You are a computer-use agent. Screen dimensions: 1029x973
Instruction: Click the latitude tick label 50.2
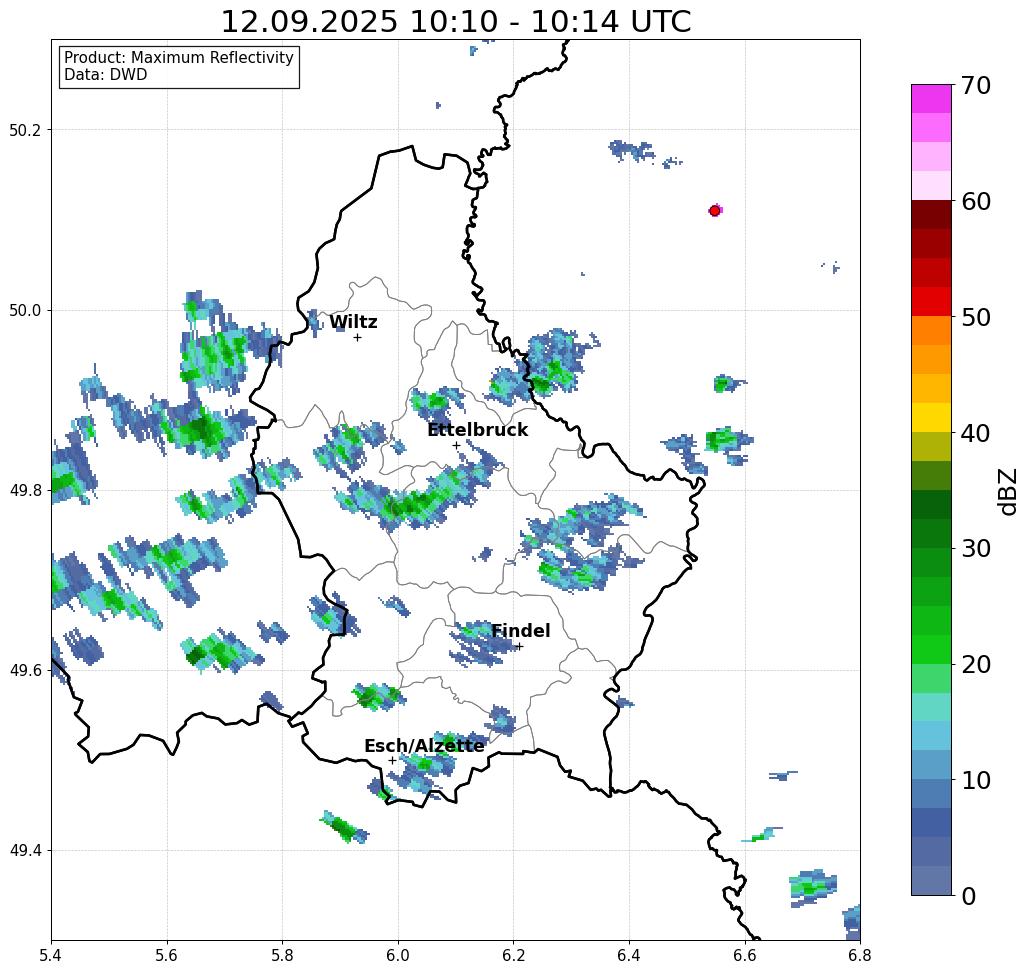coord(25,130)
